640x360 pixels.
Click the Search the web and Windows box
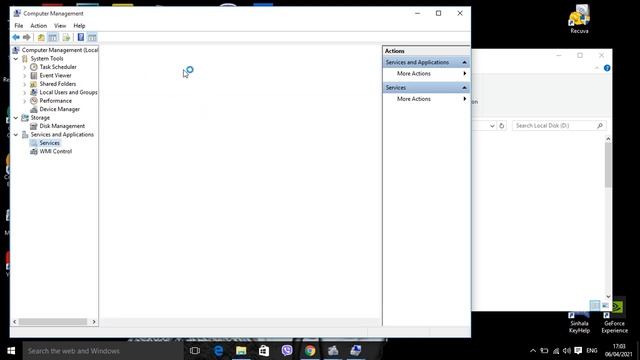coord(103,351)
